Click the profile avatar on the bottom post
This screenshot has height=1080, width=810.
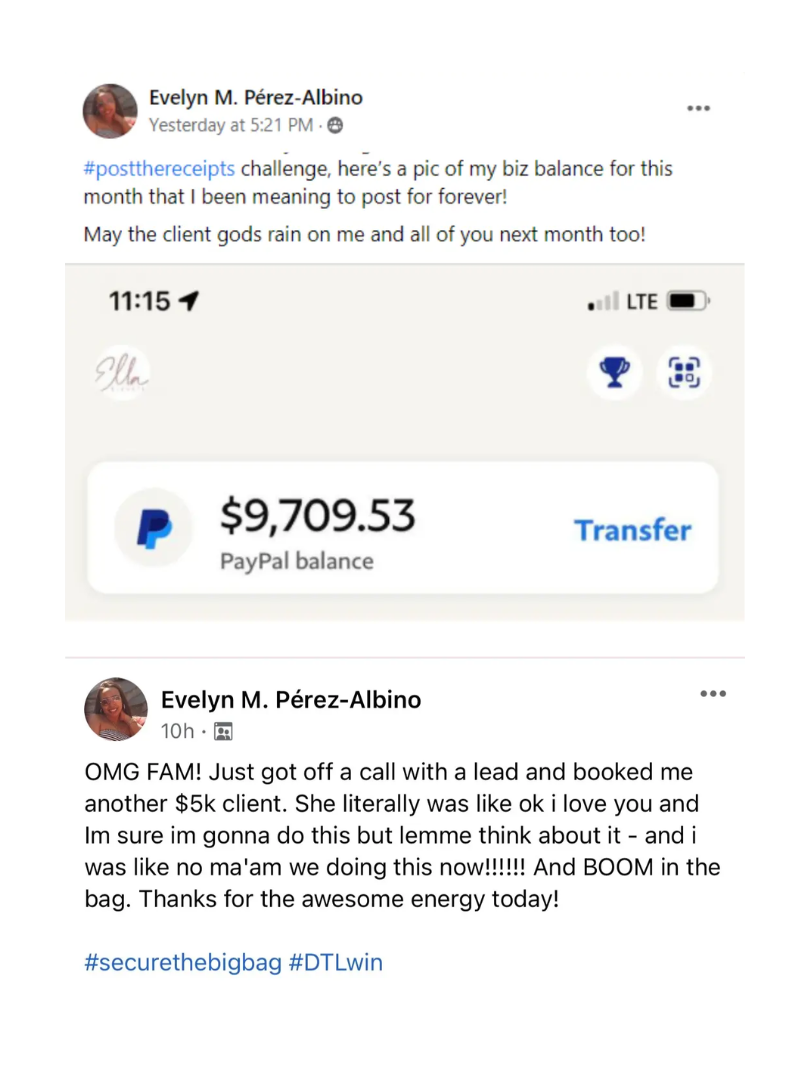116,709
